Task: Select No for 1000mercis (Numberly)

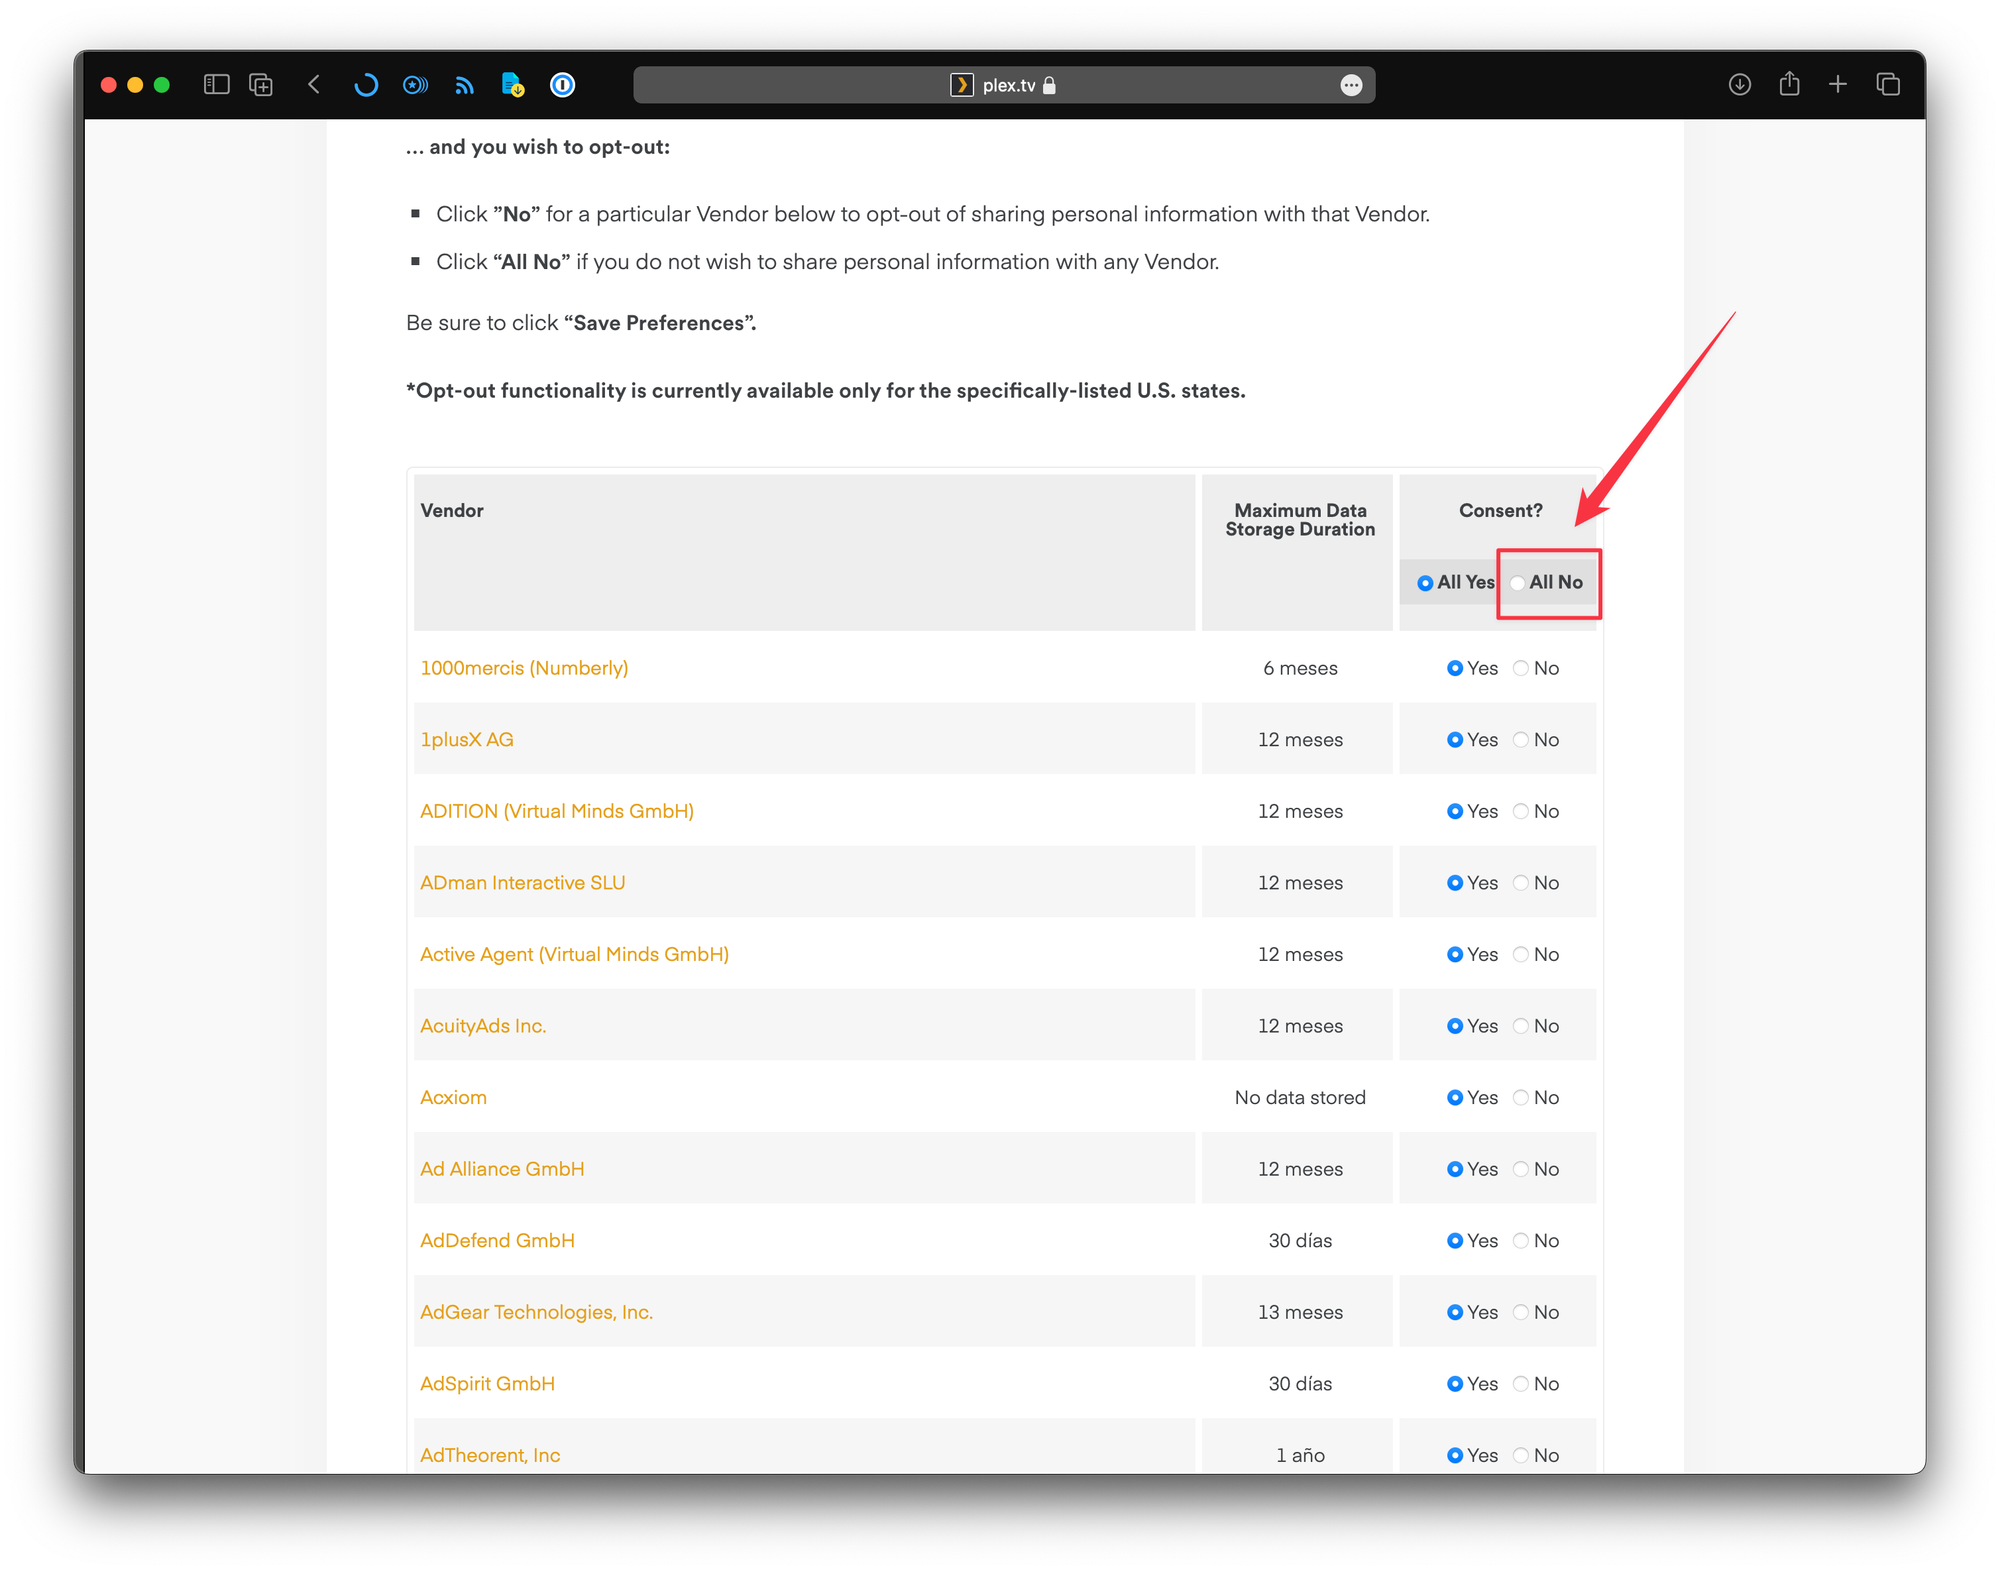Action: pos(1521,668)
